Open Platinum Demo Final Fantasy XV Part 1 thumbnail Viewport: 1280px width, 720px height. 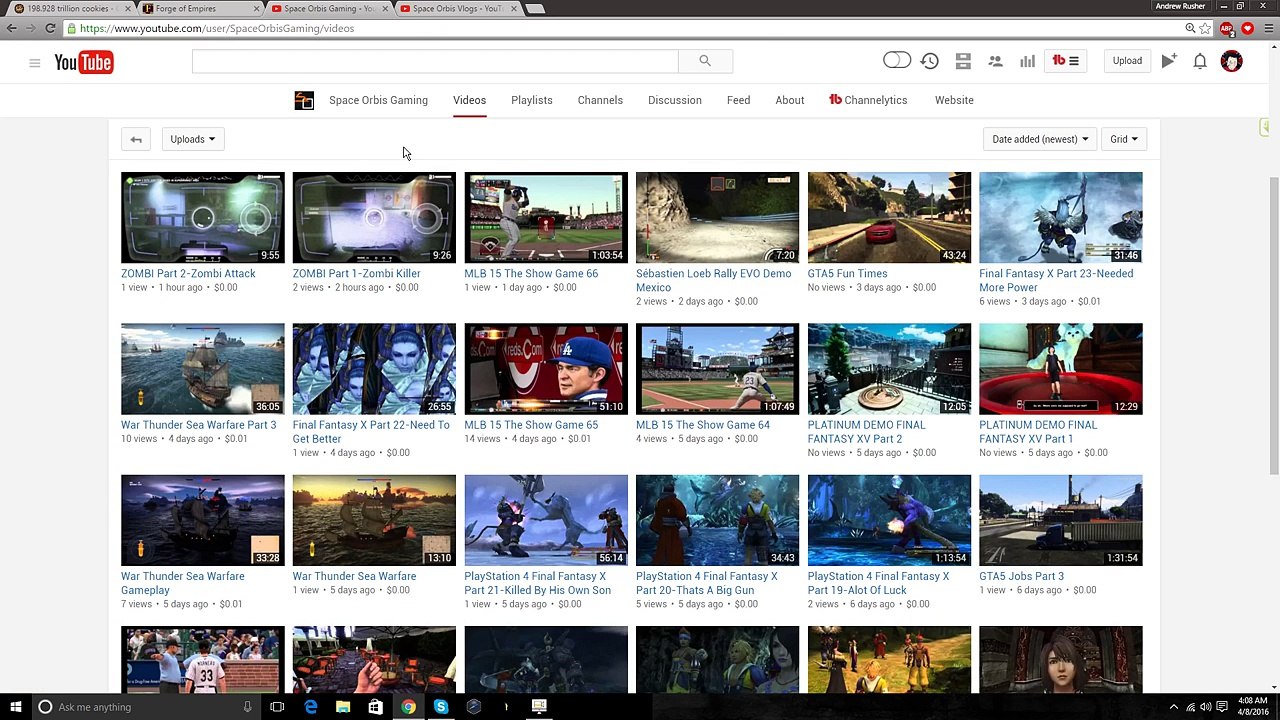1061,369
